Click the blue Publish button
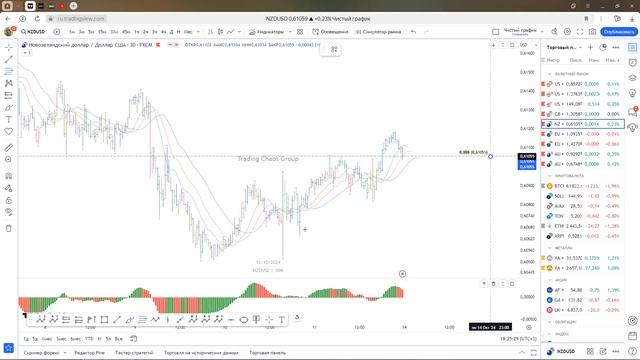 click(x=619, y=31)
